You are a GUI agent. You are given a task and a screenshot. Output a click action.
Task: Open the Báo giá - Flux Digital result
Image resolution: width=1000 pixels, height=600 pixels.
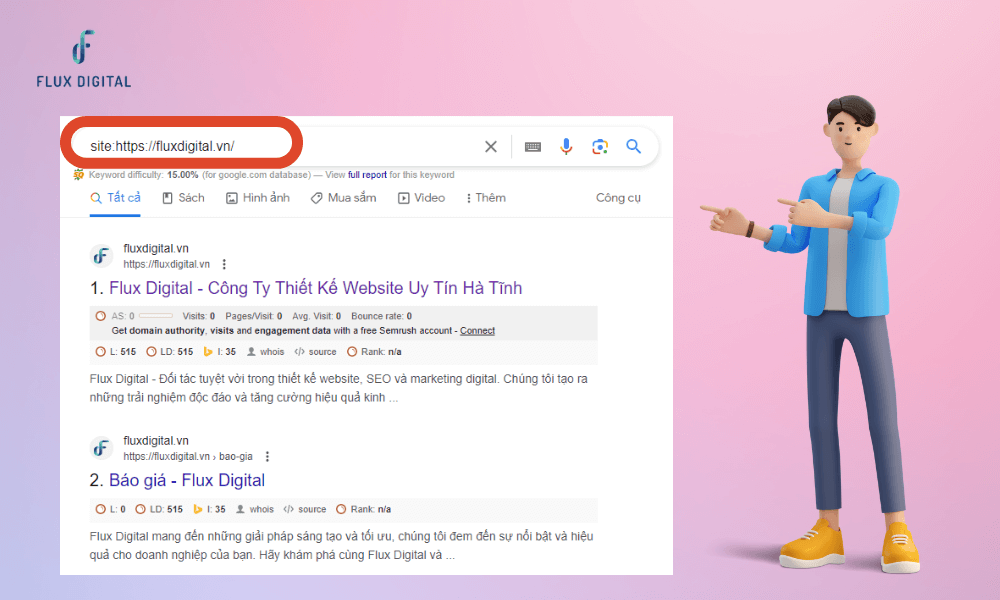pyautogui.click(x=187, y=480)
